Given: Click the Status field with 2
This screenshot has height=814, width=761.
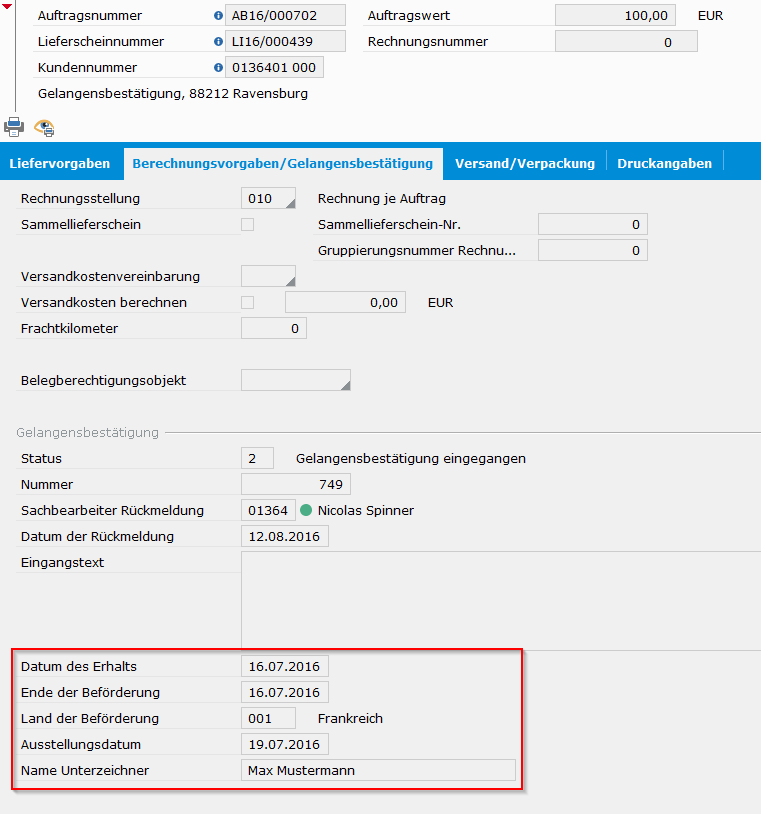Looking at the screenshot, I should click(x=257, y=458).
